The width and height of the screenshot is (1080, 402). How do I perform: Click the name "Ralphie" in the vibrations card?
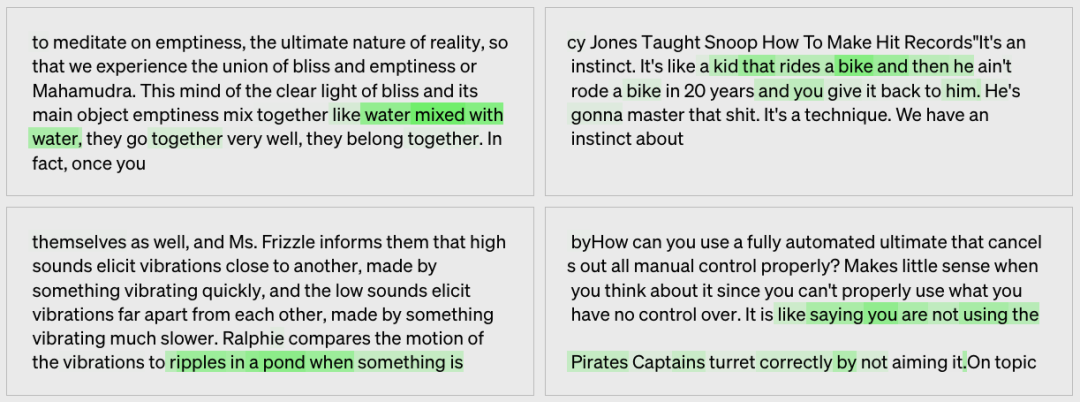click(256, 338)
